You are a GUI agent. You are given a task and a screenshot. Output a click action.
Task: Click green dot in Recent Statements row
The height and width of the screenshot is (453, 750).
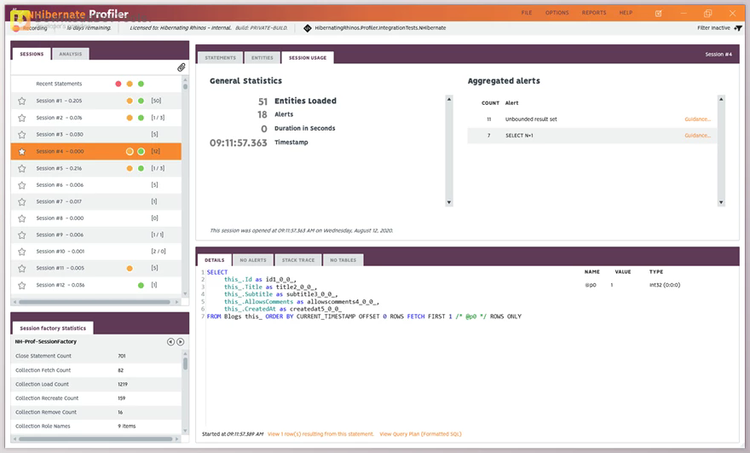click(x=141, y=84)
